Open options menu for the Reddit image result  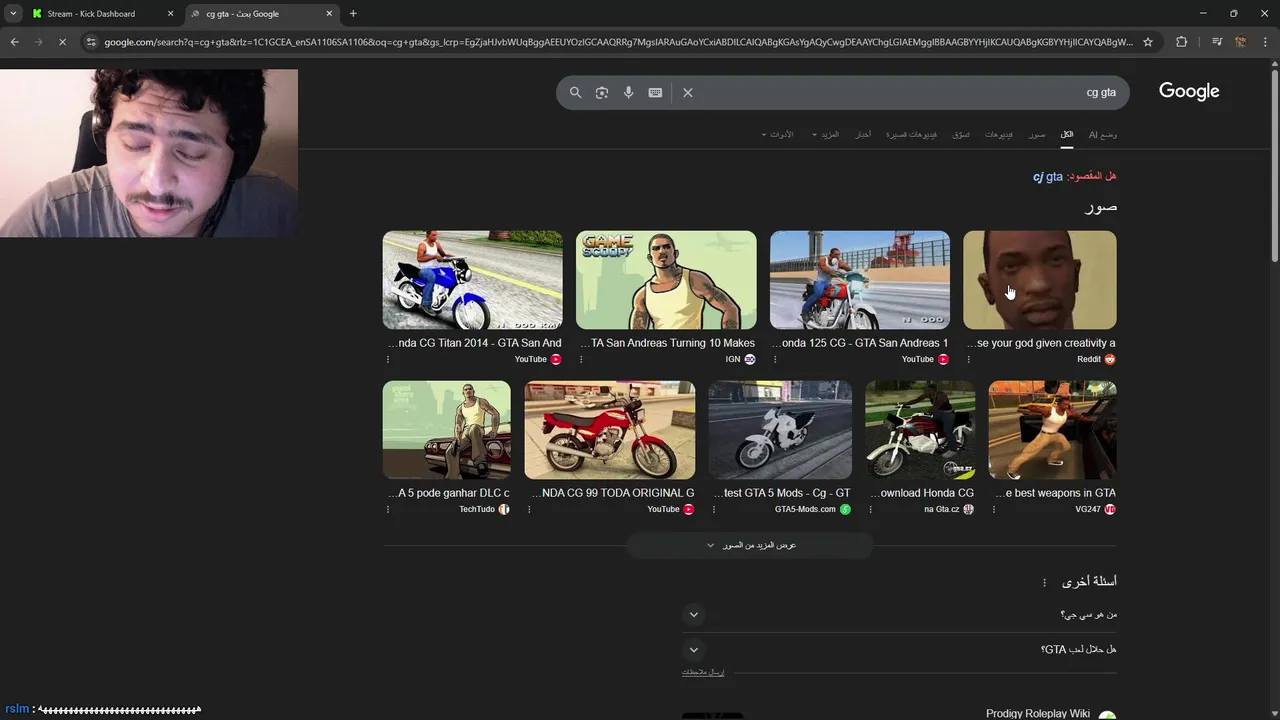point(968,359)
